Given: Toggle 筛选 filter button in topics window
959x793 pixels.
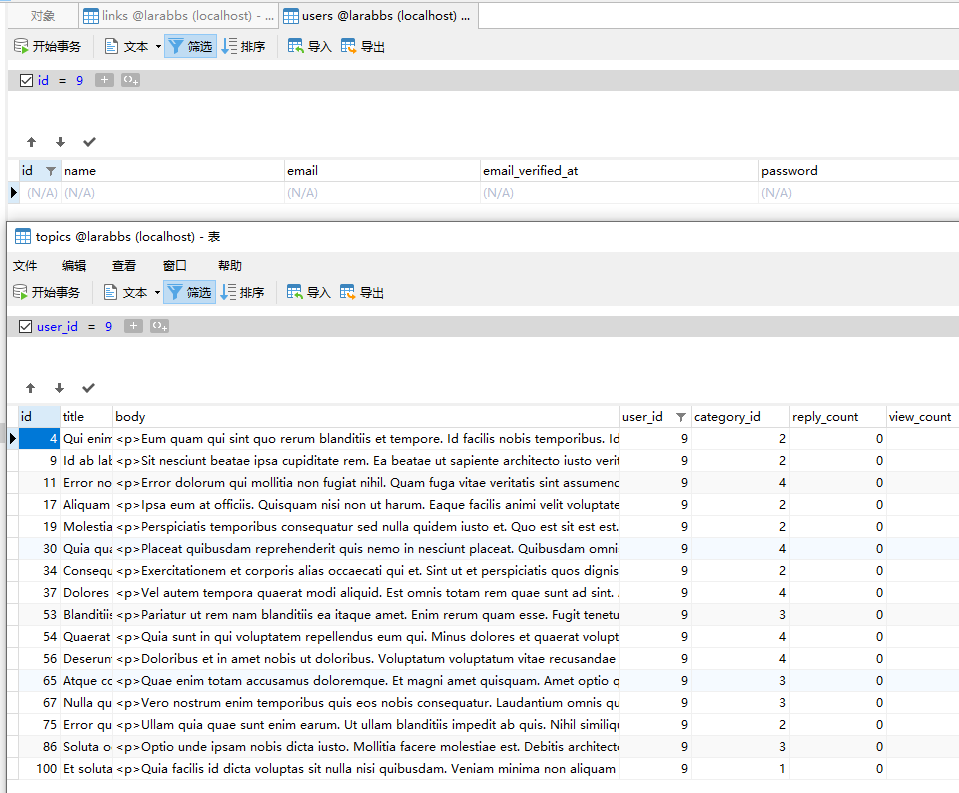Looking at the screenshot, I should (189, 292).
